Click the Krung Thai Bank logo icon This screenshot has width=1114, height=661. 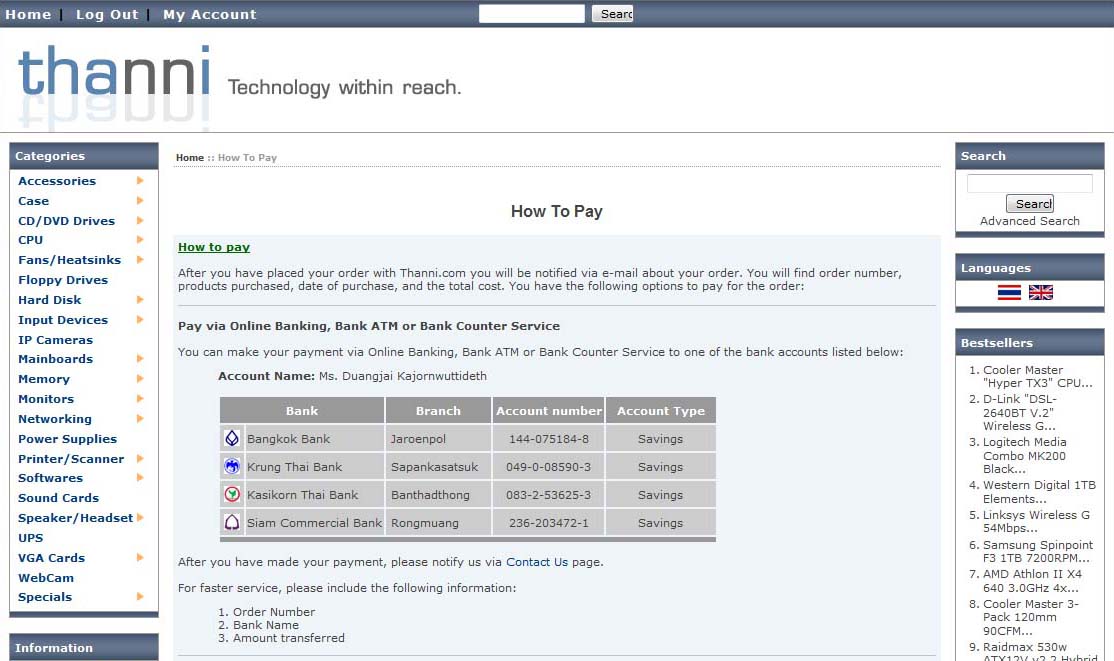pyautogui.click(x=232, y=466)
